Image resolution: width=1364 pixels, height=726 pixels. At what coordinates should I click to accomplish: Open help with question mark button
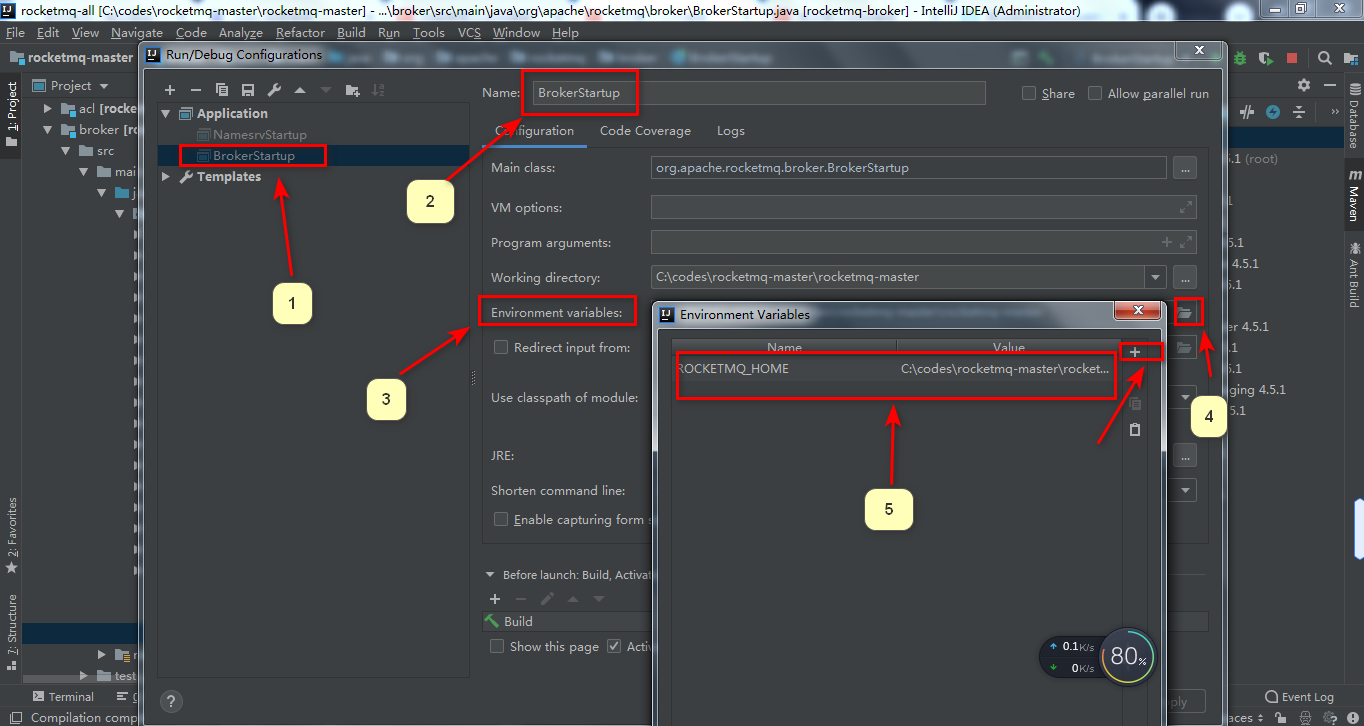(x=171, y=701)
